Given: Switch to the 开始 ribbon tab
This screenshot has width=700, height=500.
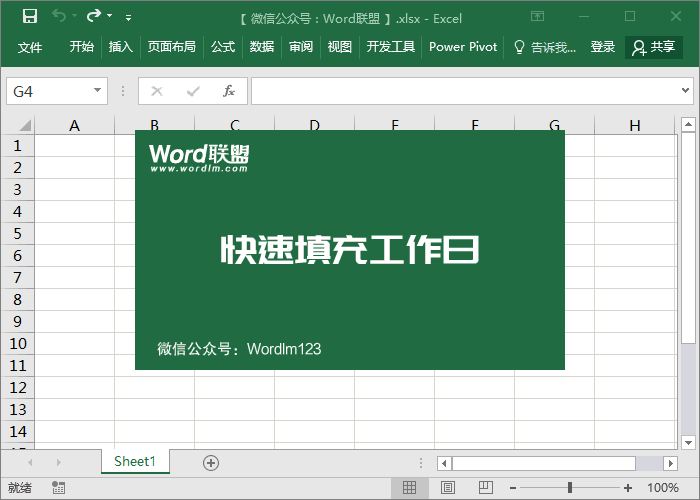Looking at the screenshot, I should (82, 46).
